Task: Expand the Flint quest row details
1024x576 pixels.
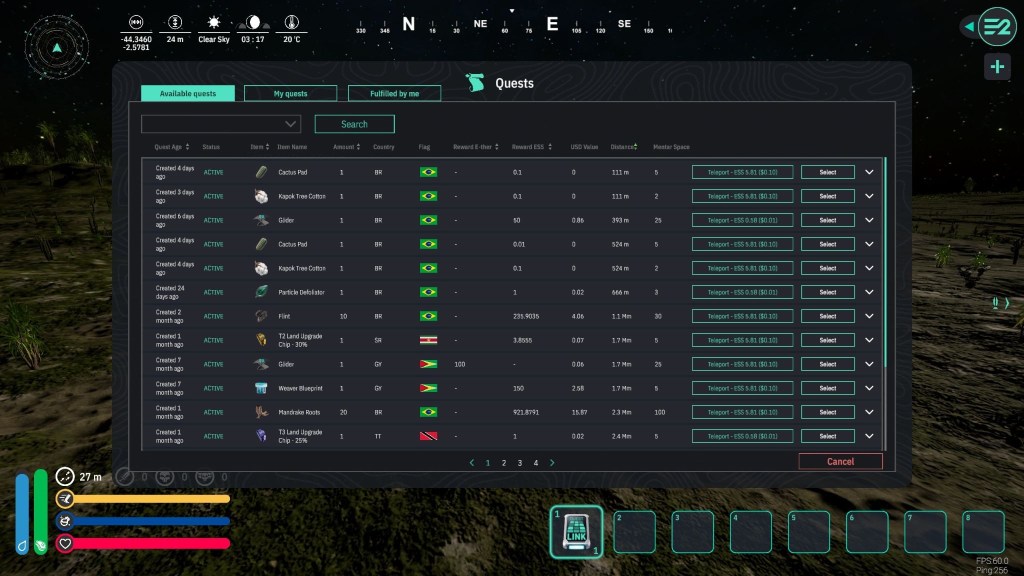Action: tap(869, 316)
